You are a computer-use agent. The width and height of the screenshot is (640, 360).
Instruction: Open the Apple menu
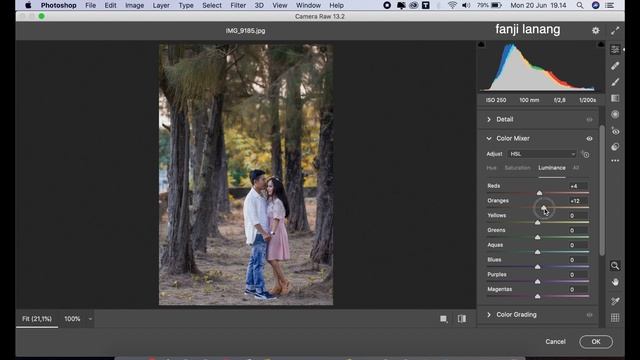tap(28, 5)
